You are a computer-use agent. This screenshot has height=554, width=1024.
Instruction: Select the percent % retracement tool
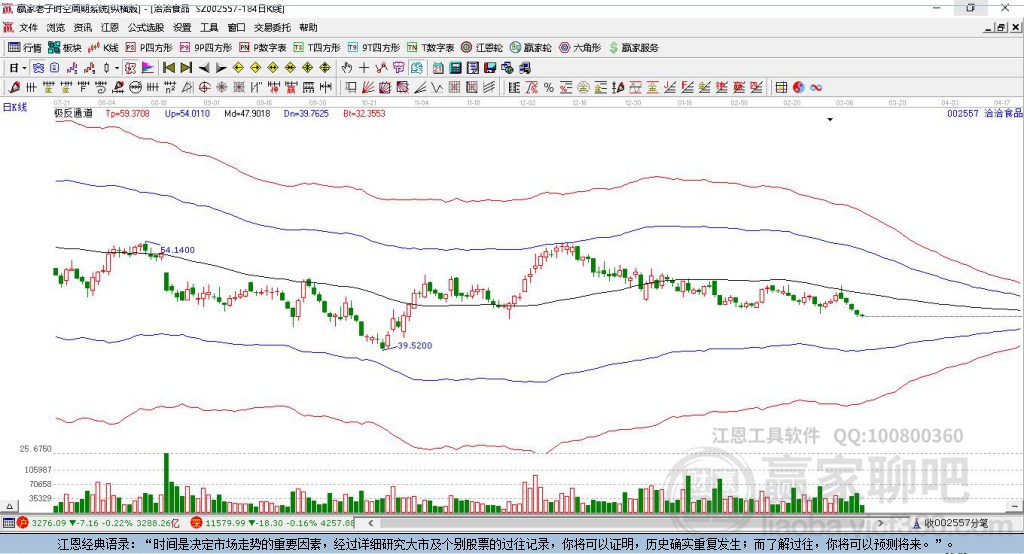pyautogui.click(x=549, y=88)
